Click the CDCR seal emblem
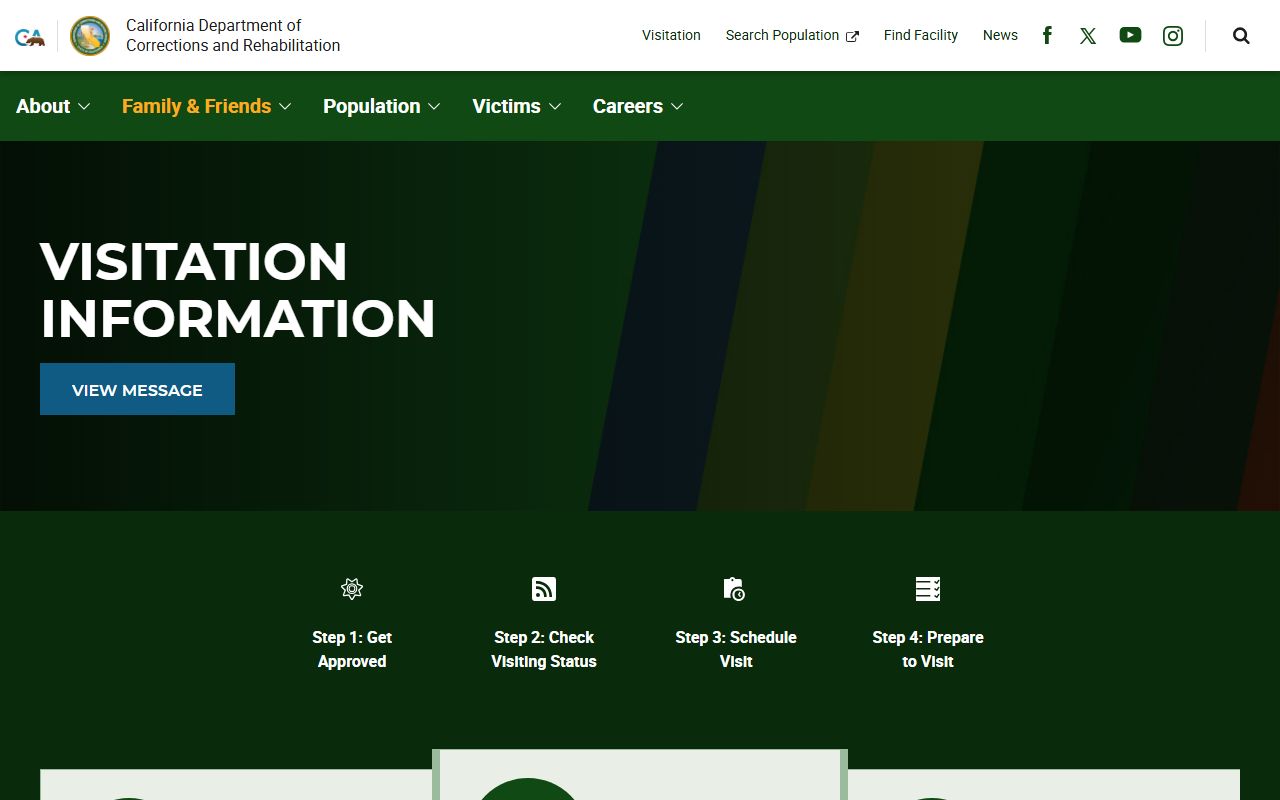 coord(90,36)
